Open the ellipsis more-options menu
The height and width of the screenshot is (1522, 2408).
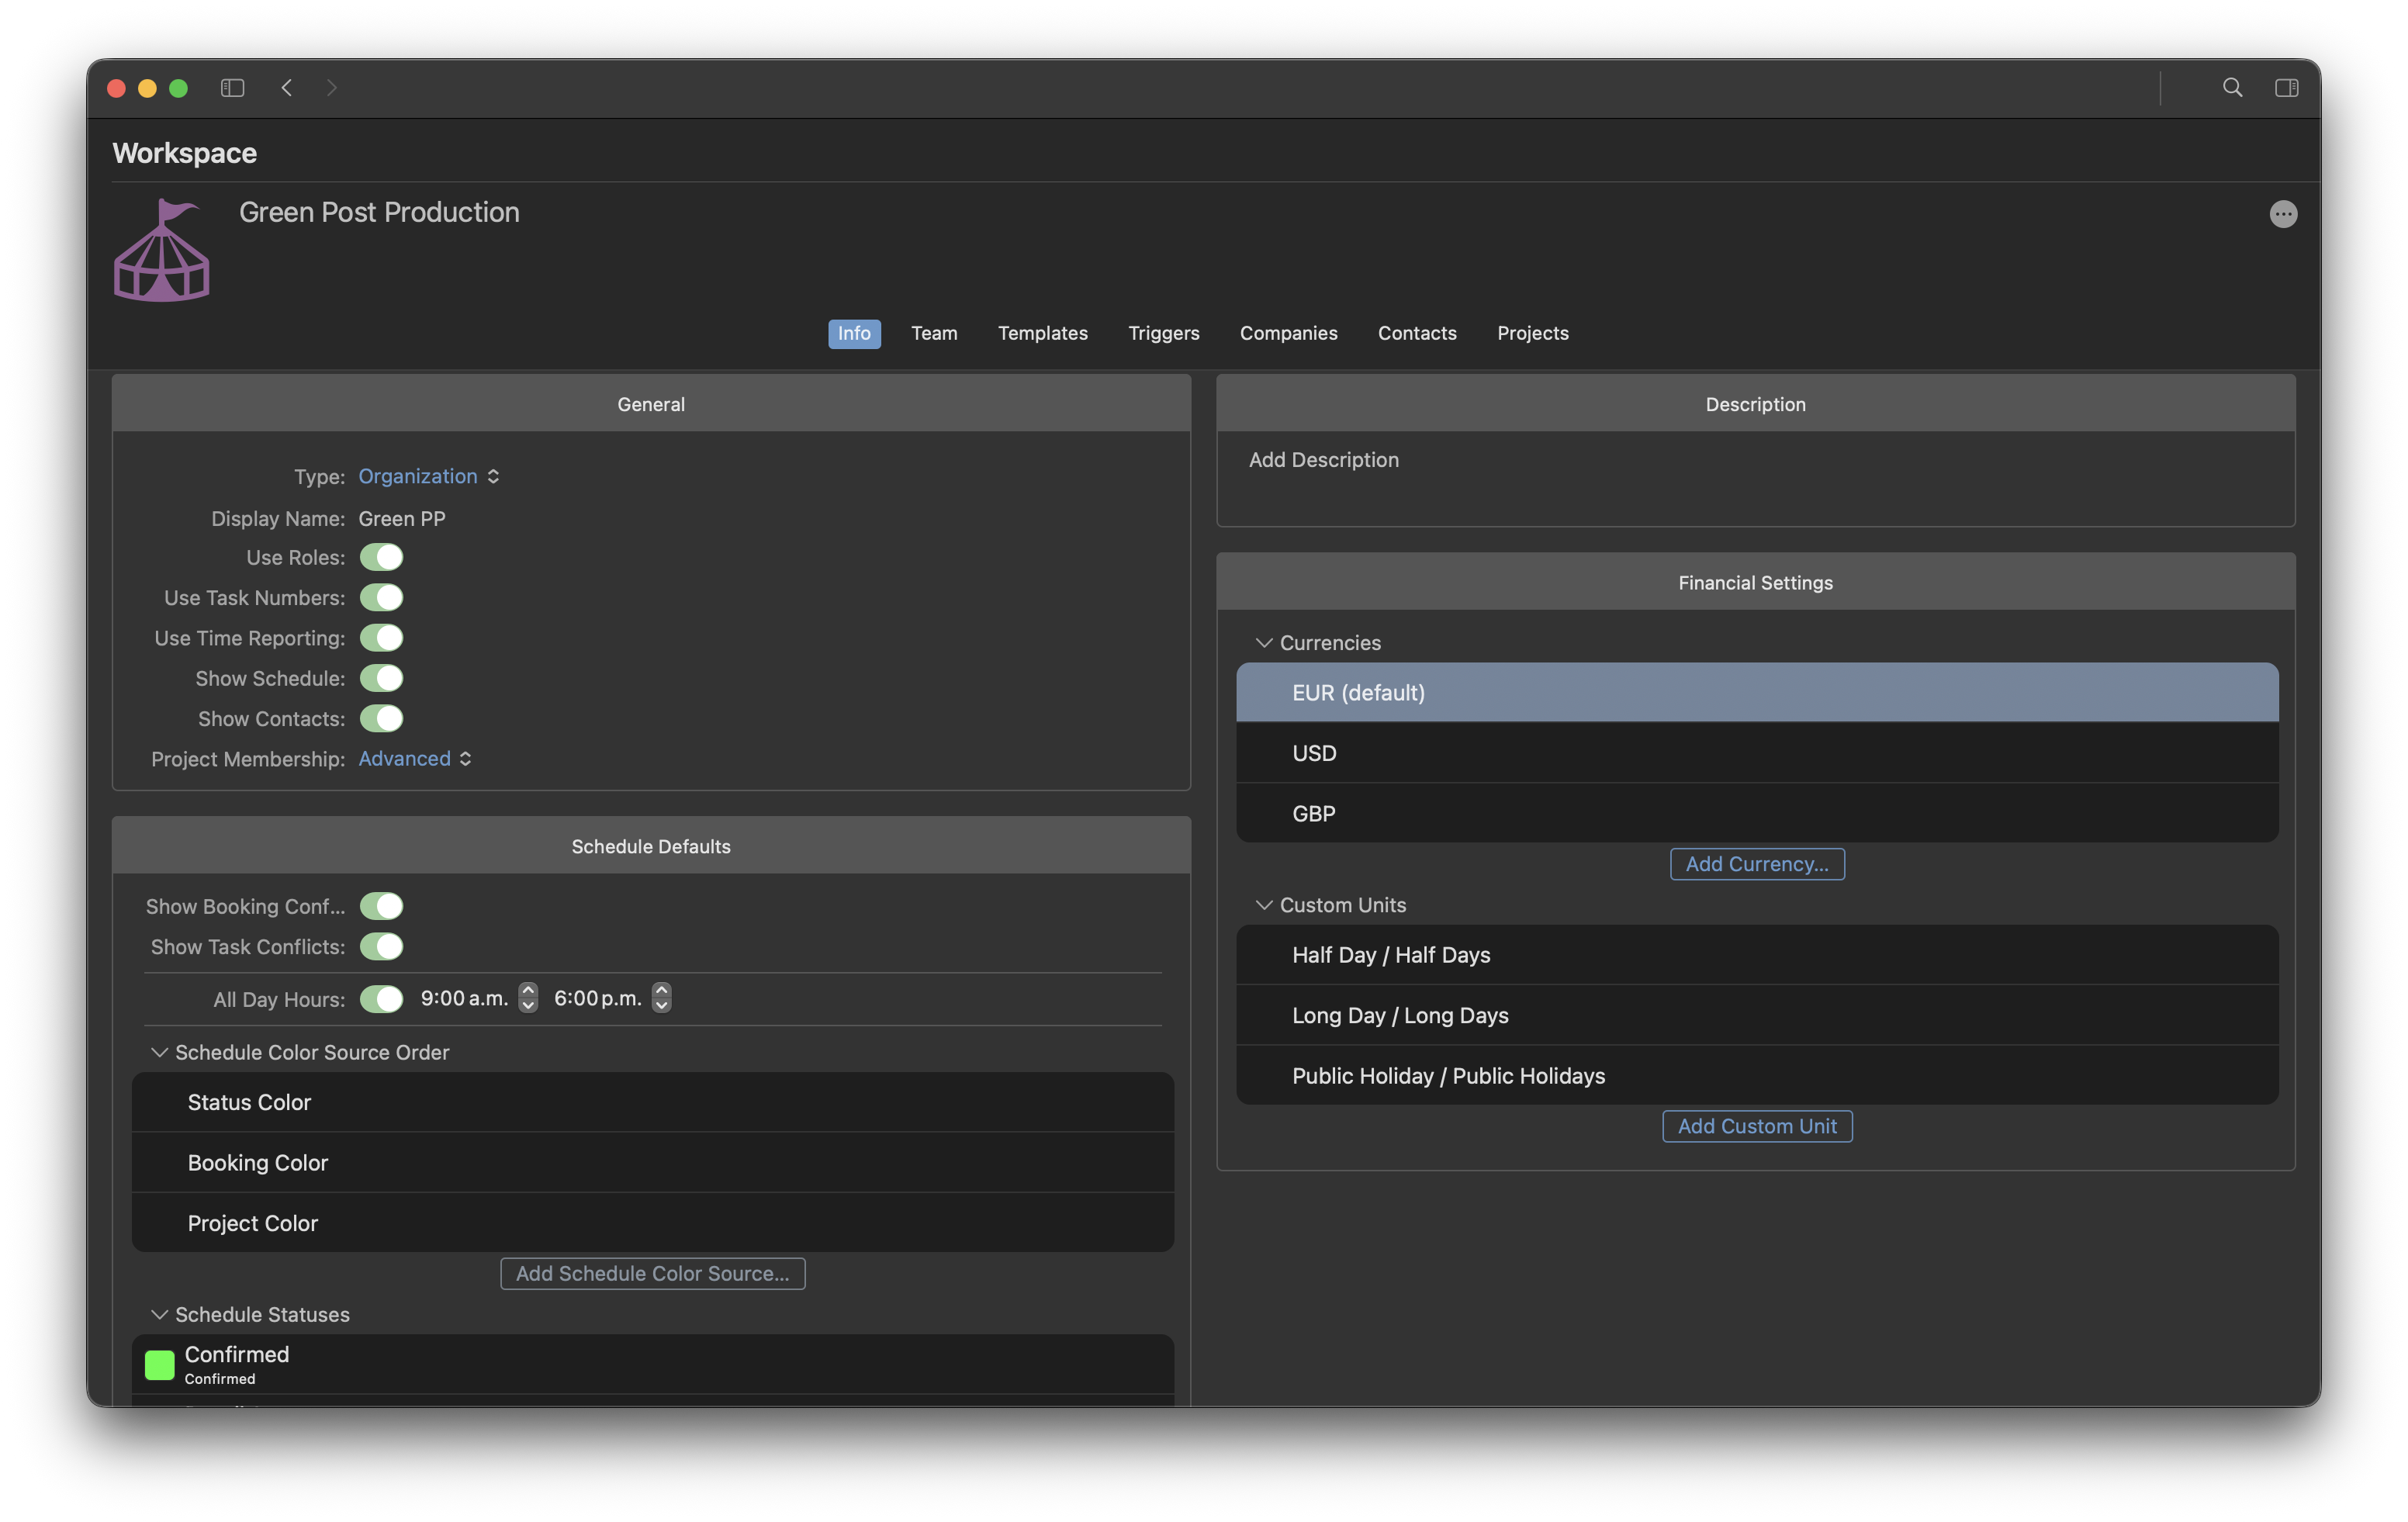(x=2283, y=214)
